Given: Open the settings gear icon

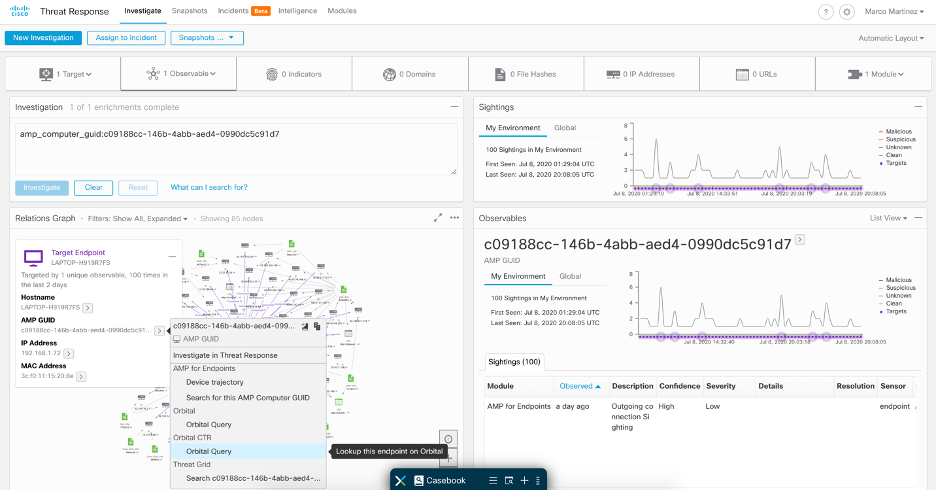Looking at the screenshot, I should point(847,11).
